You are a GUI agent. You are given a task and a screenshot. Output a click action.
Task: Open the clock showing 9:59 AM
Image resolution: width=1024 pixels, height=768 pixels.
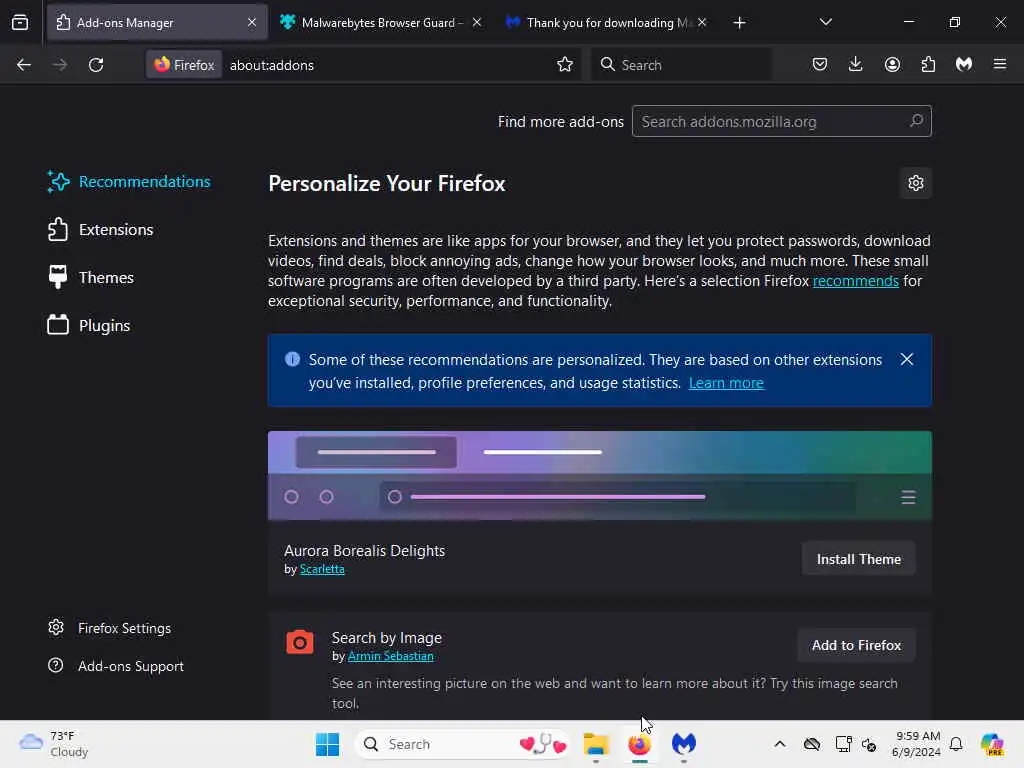pos(916,744)
